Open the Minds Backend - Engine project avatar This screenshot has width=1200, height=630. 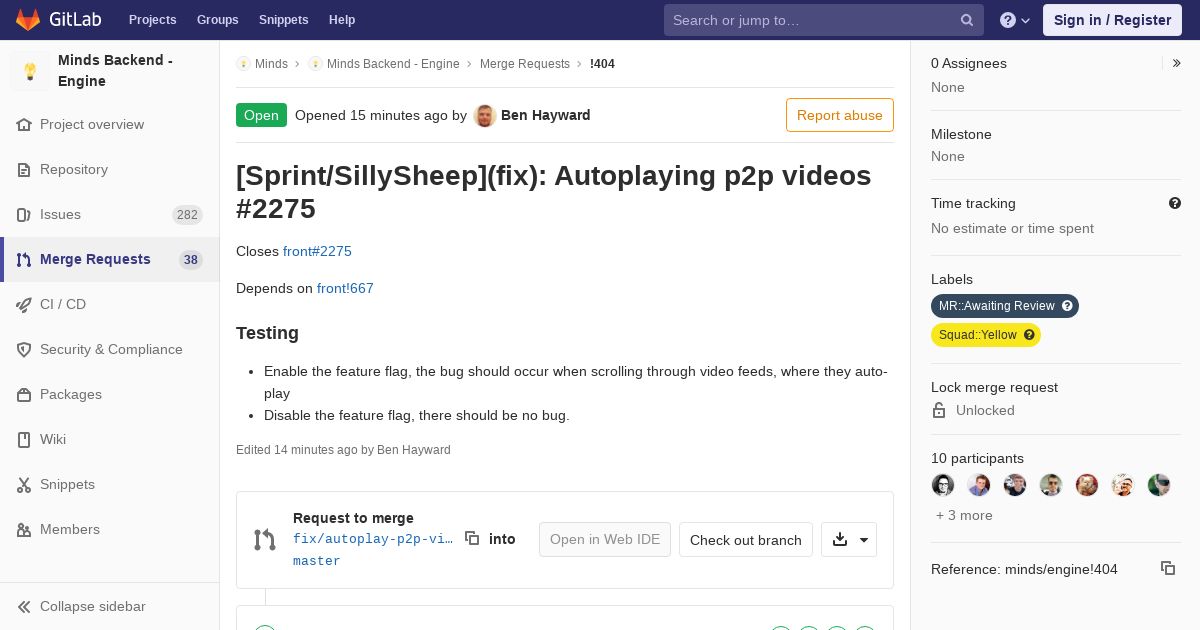coord(30,71)
